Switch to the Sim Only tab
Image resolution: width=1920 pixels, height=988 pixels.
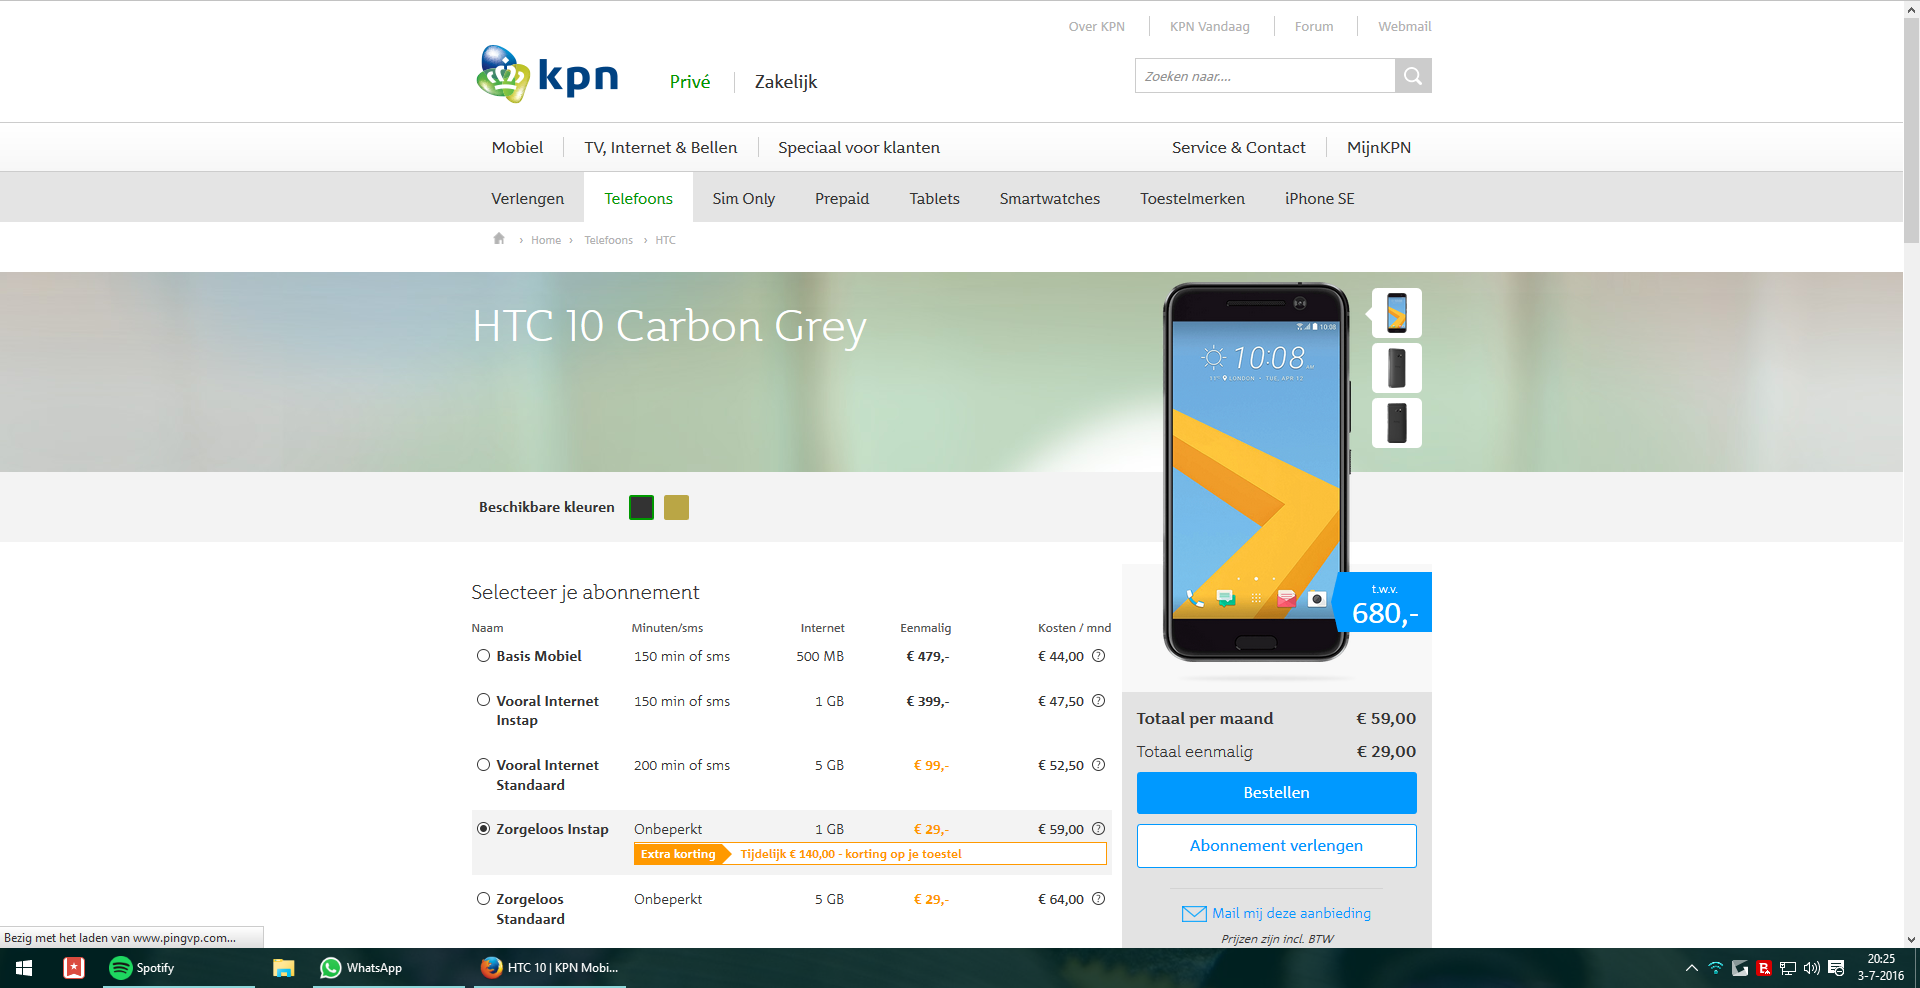[744, 198]
